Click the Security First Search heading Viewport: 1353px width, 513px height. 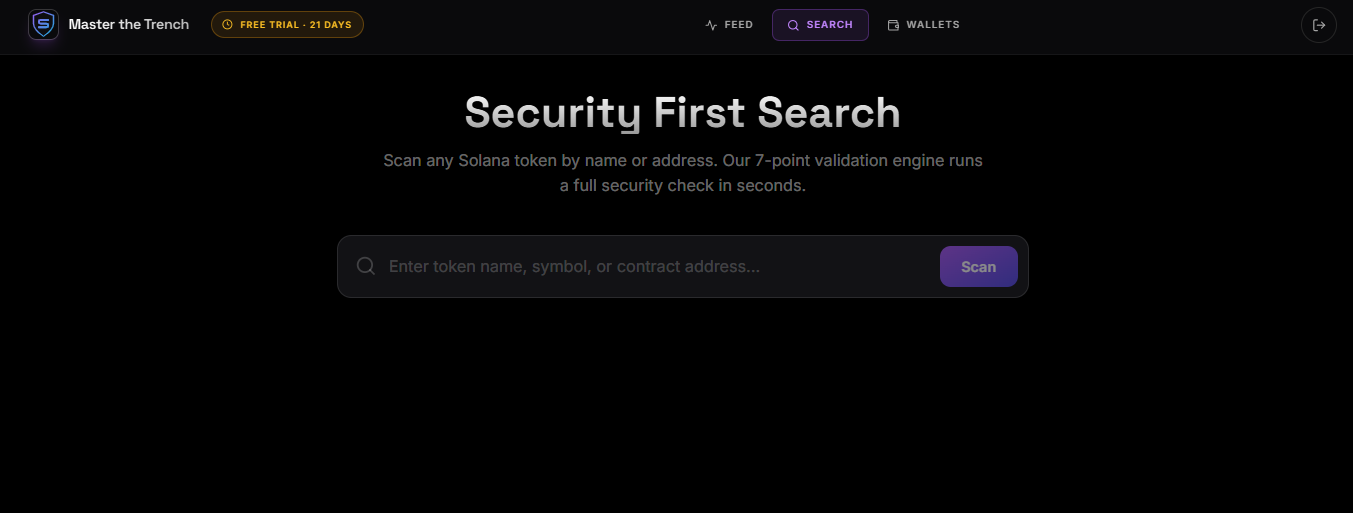682,112
